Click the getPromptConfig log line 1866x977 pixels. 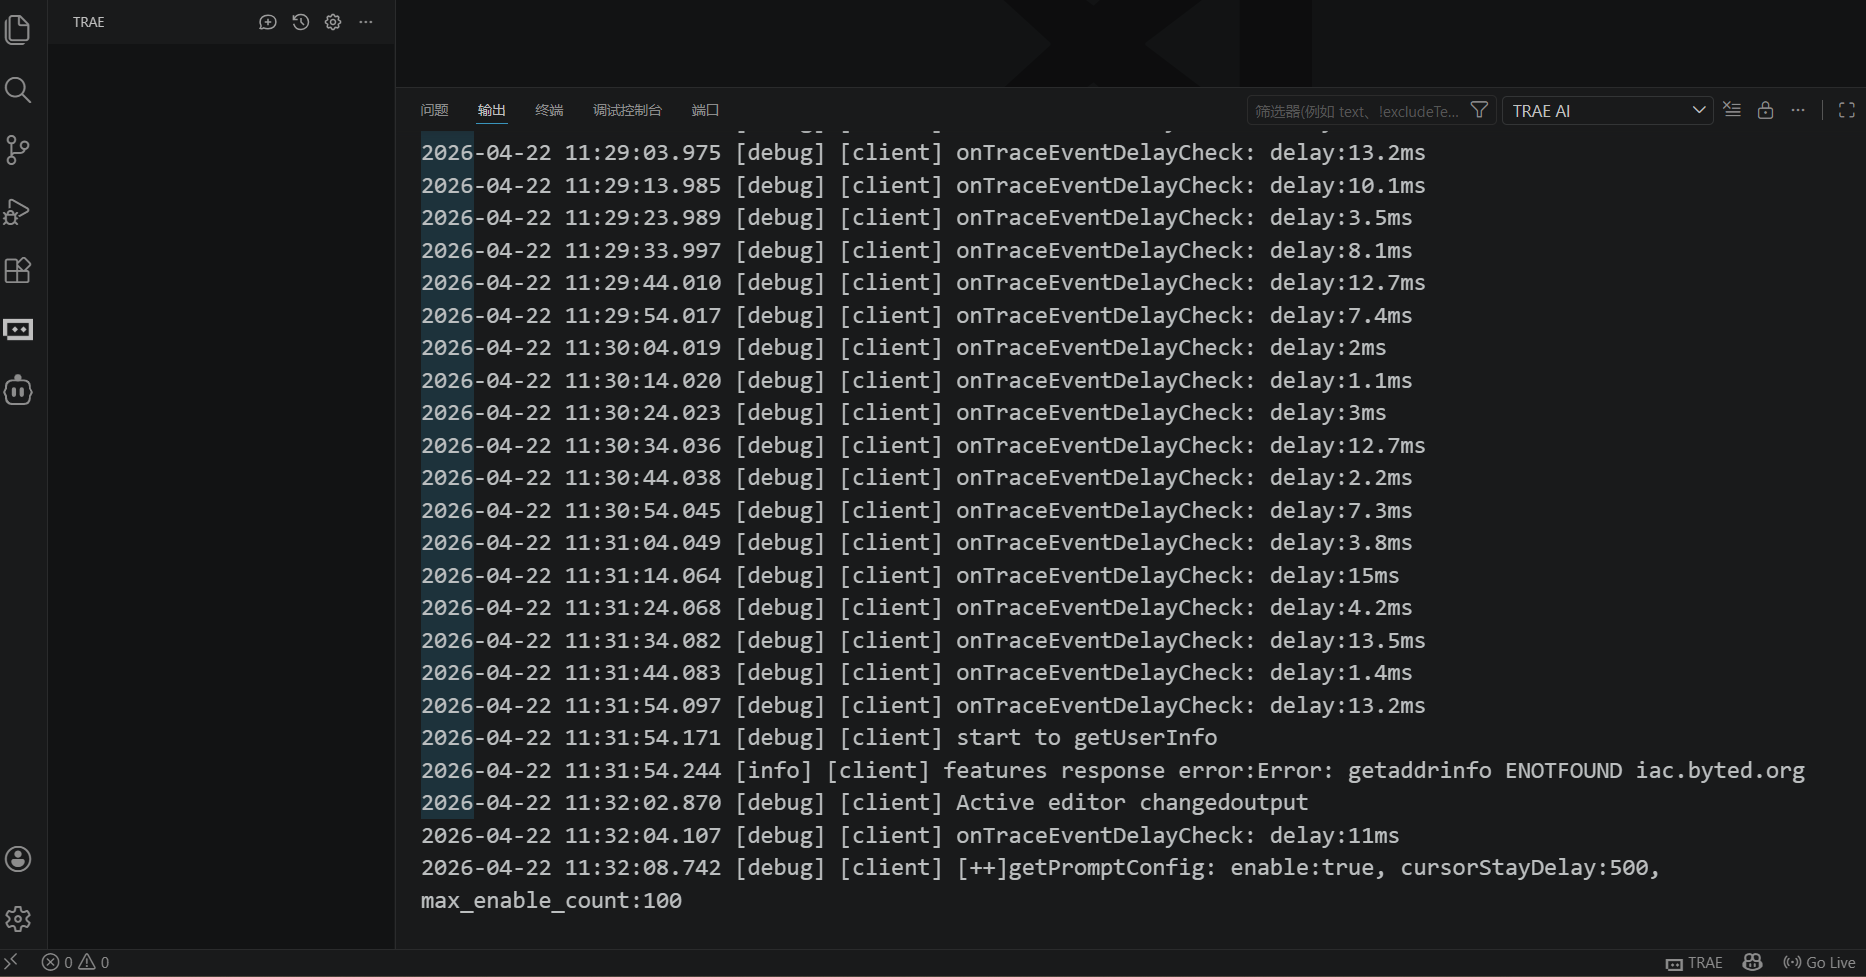pyautogui.click(x=1040, y=868)
